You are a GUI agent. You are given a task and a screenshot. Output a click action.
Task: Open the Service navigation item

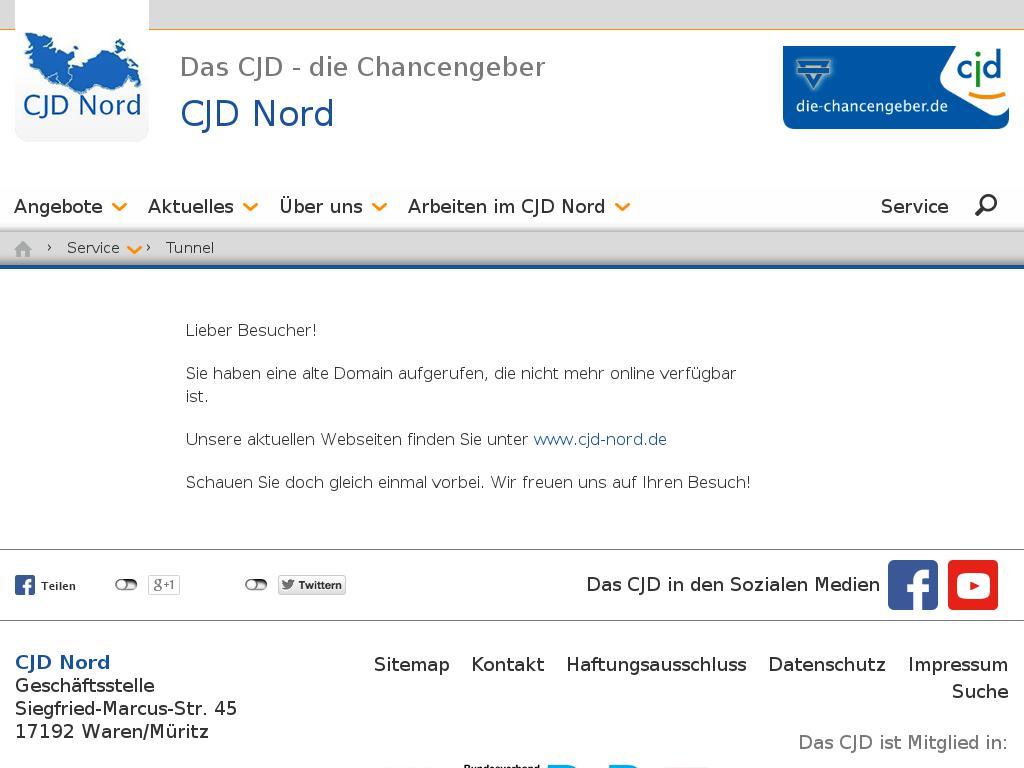coord(914,206)
